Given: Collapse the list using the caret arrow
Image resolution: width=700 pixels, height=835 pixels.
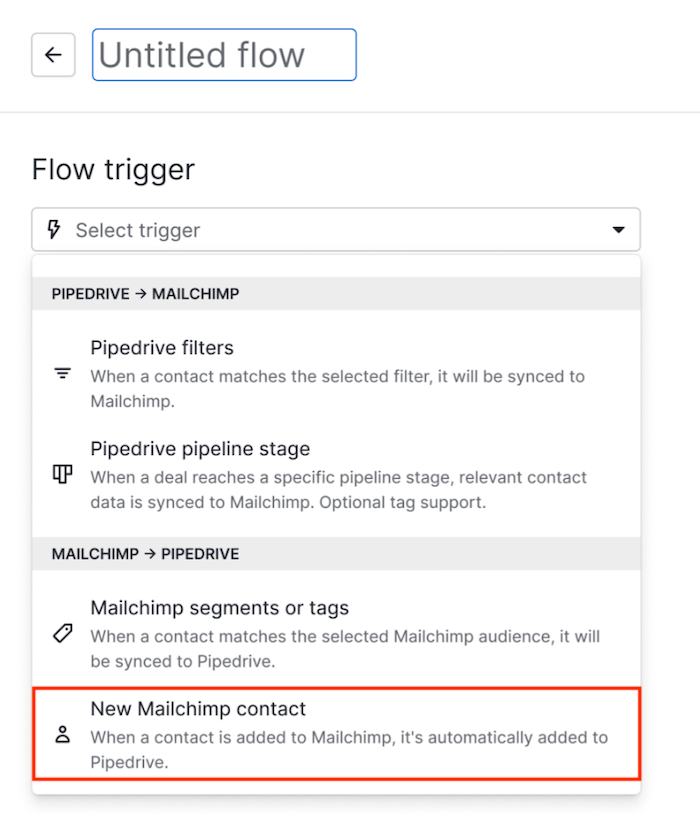Looking at the screenshot, I should pos(618,230).
